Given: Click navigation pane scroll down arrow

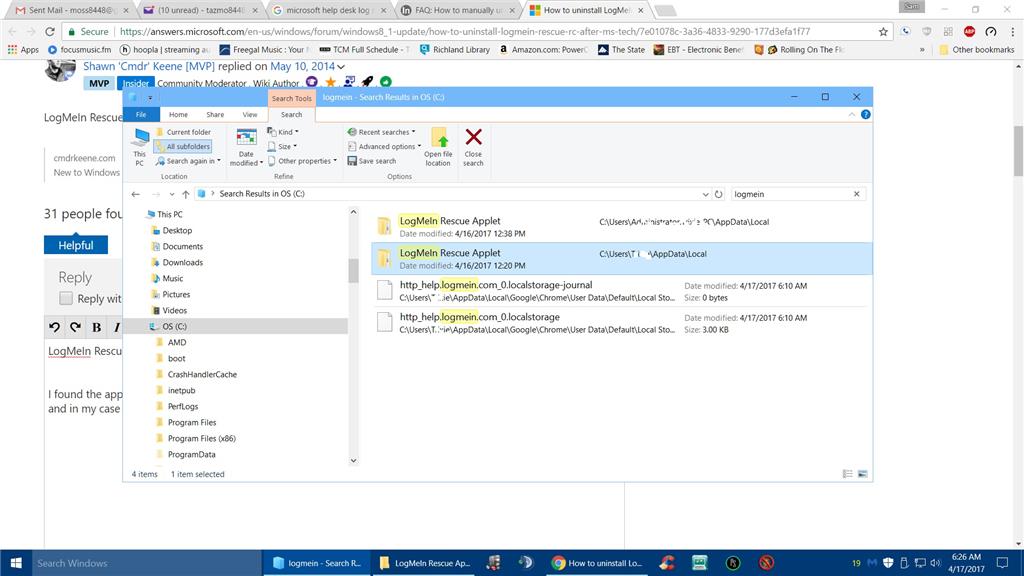Looking at the screenshot, I should click(x=353, y=460).
